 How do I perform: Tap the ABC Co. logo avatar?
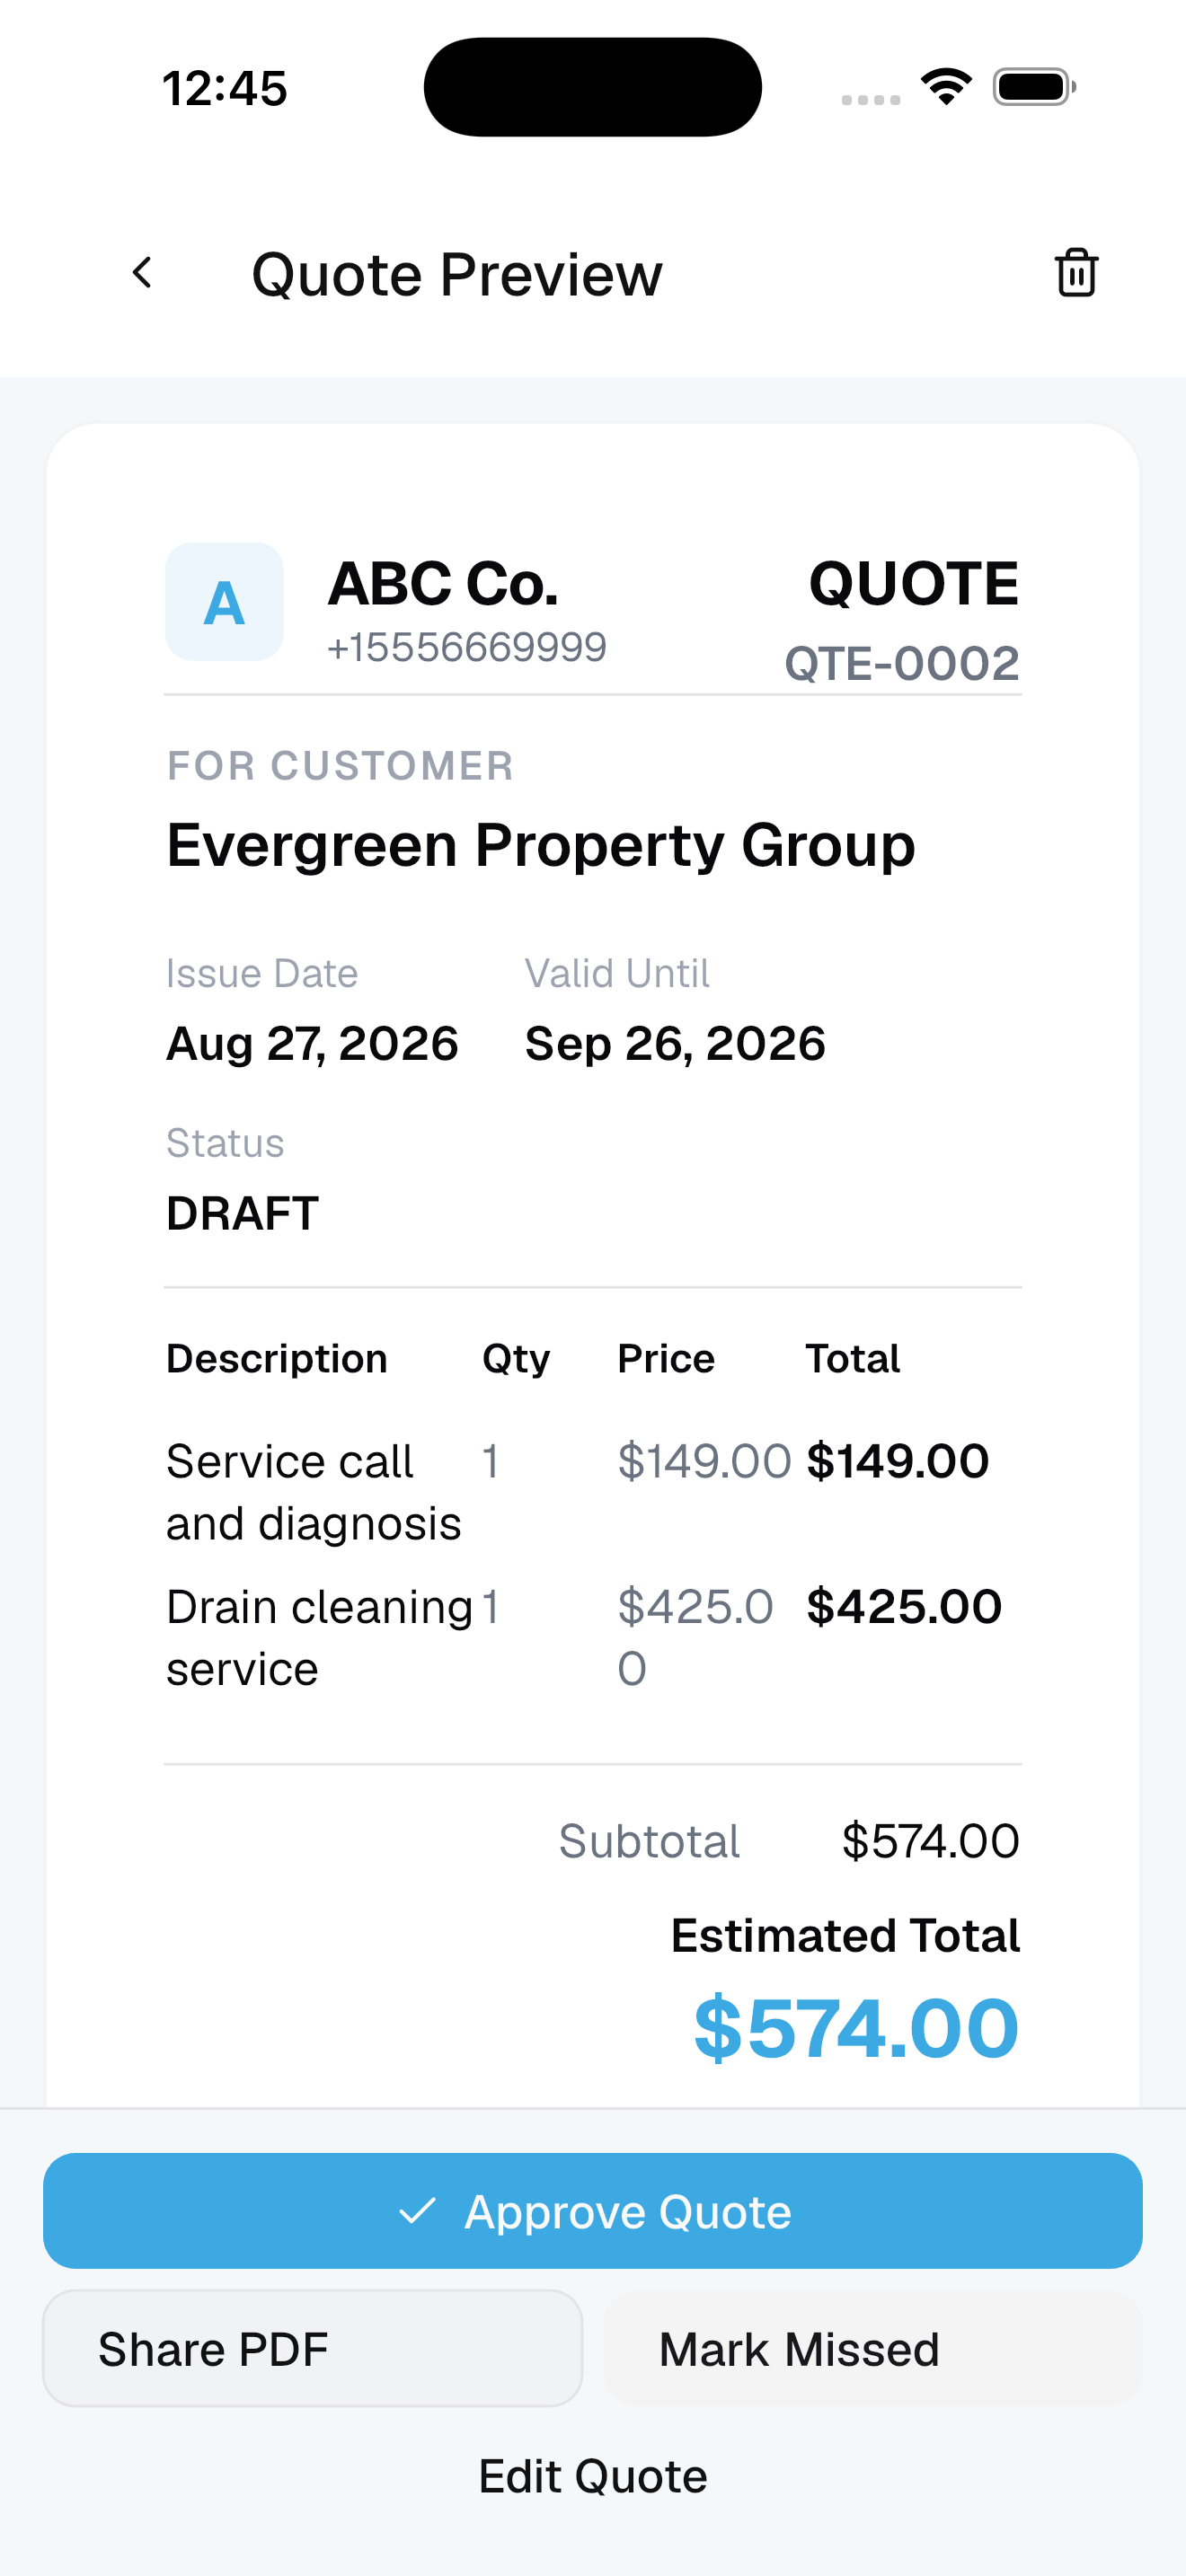coord(224,602)
